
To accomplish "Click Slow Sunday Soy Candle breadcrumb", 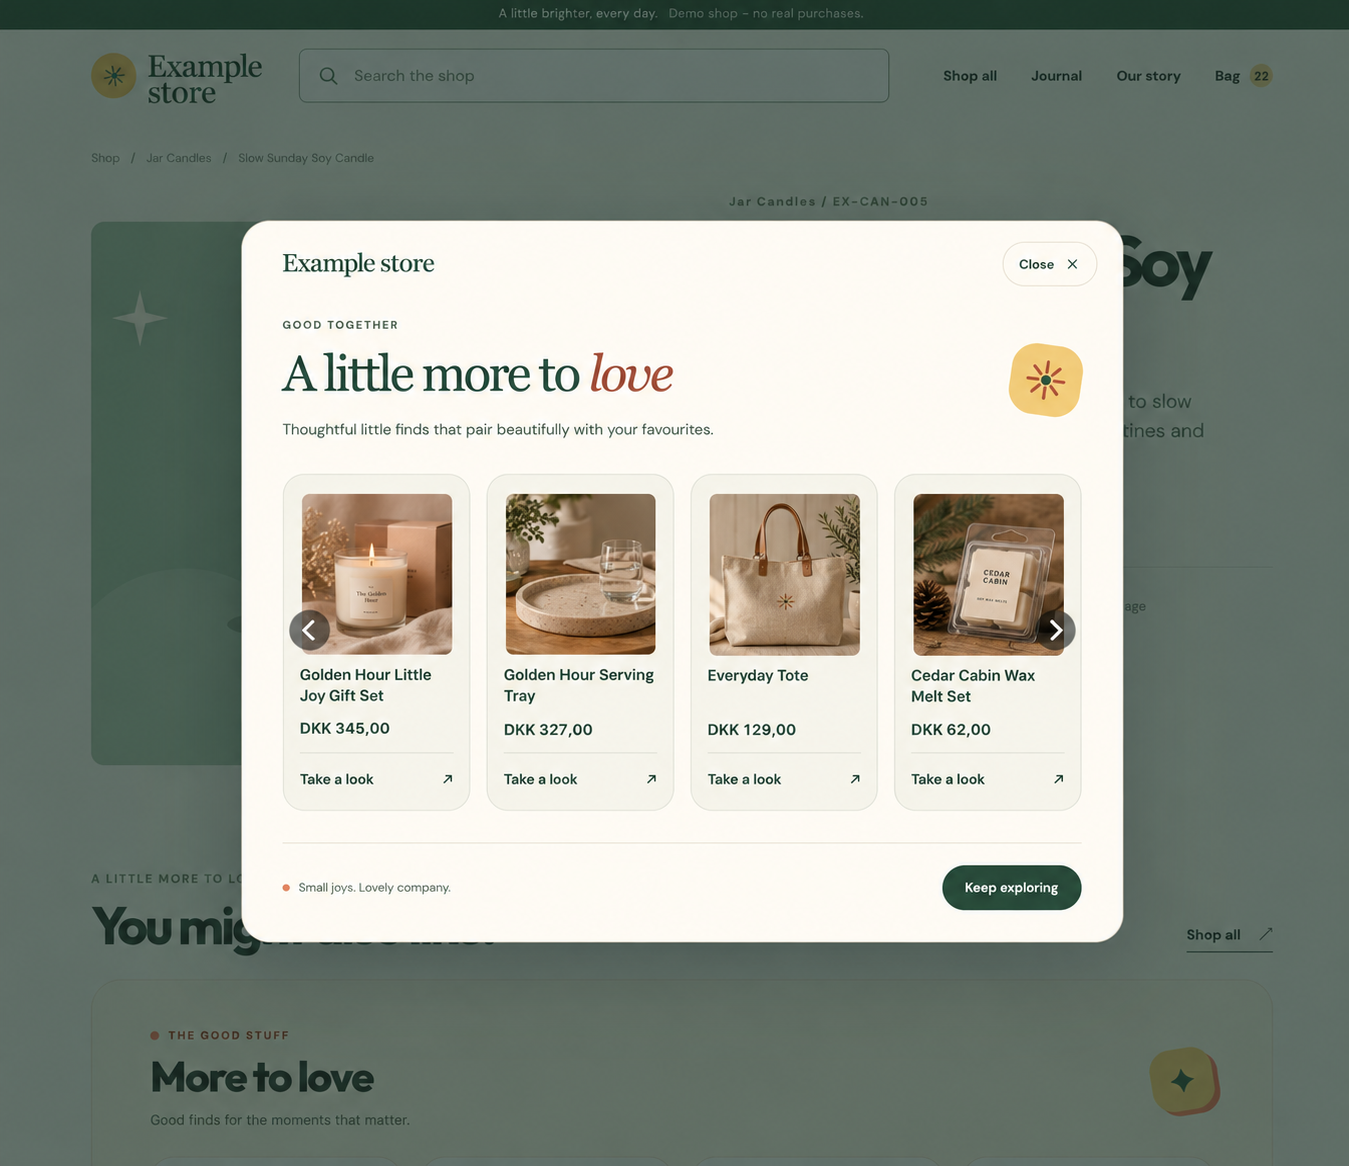I will (x=306, y=158).
